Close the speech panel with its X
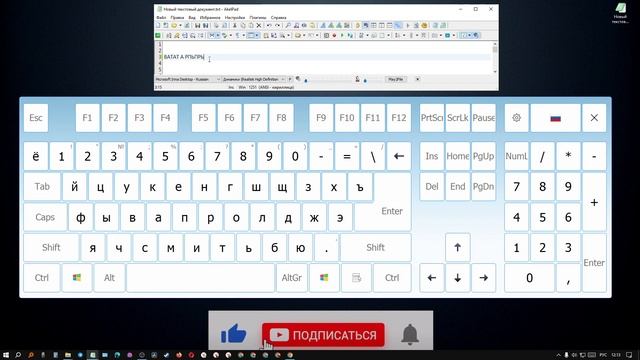Screen dimensions: 640x360 [x=417, y=79]
